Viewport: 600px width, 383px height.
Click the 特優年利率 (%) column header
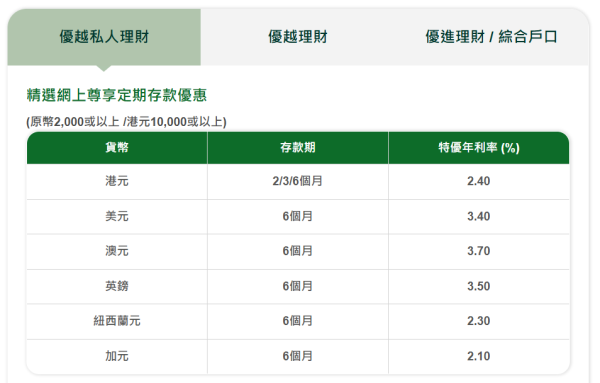[x=479, y=148]
